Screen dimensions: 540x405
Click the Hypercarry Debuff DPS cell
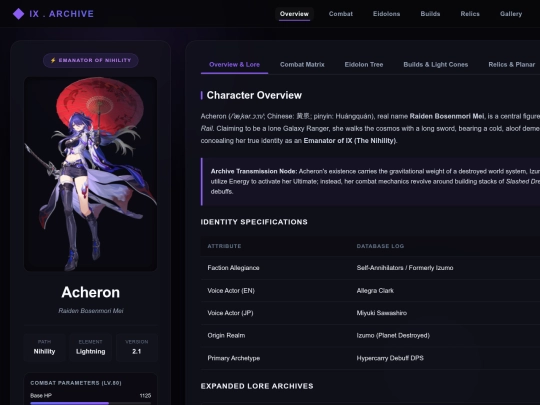[390, 358]
